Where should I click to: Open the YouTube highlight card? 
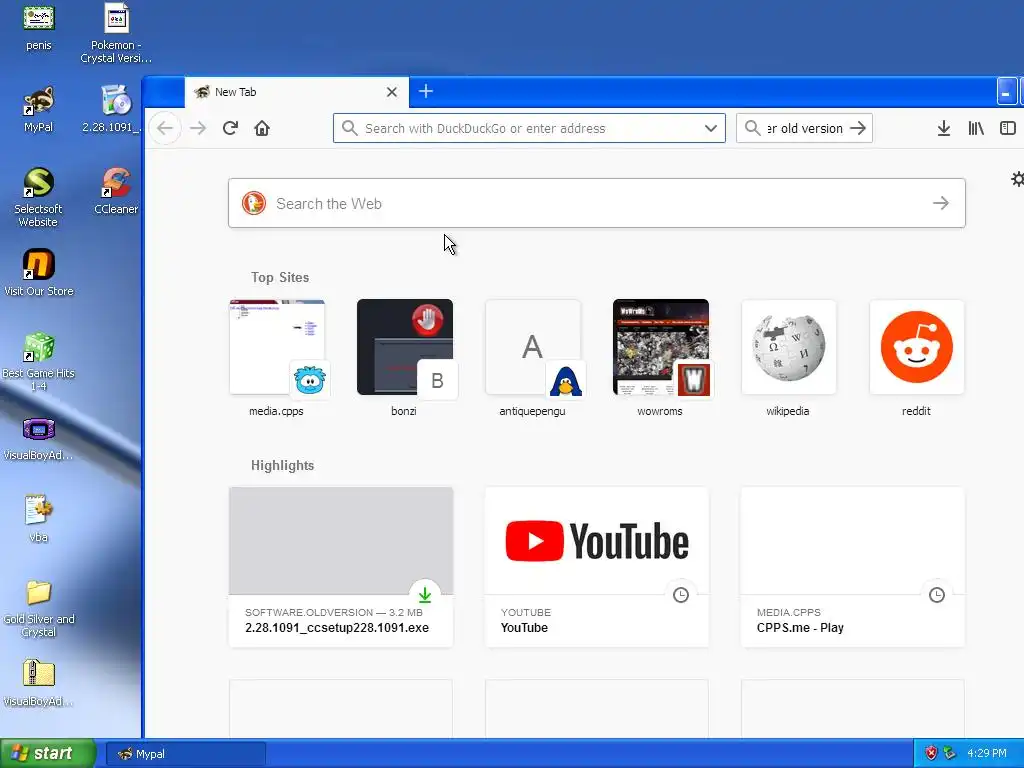[597, 567]
